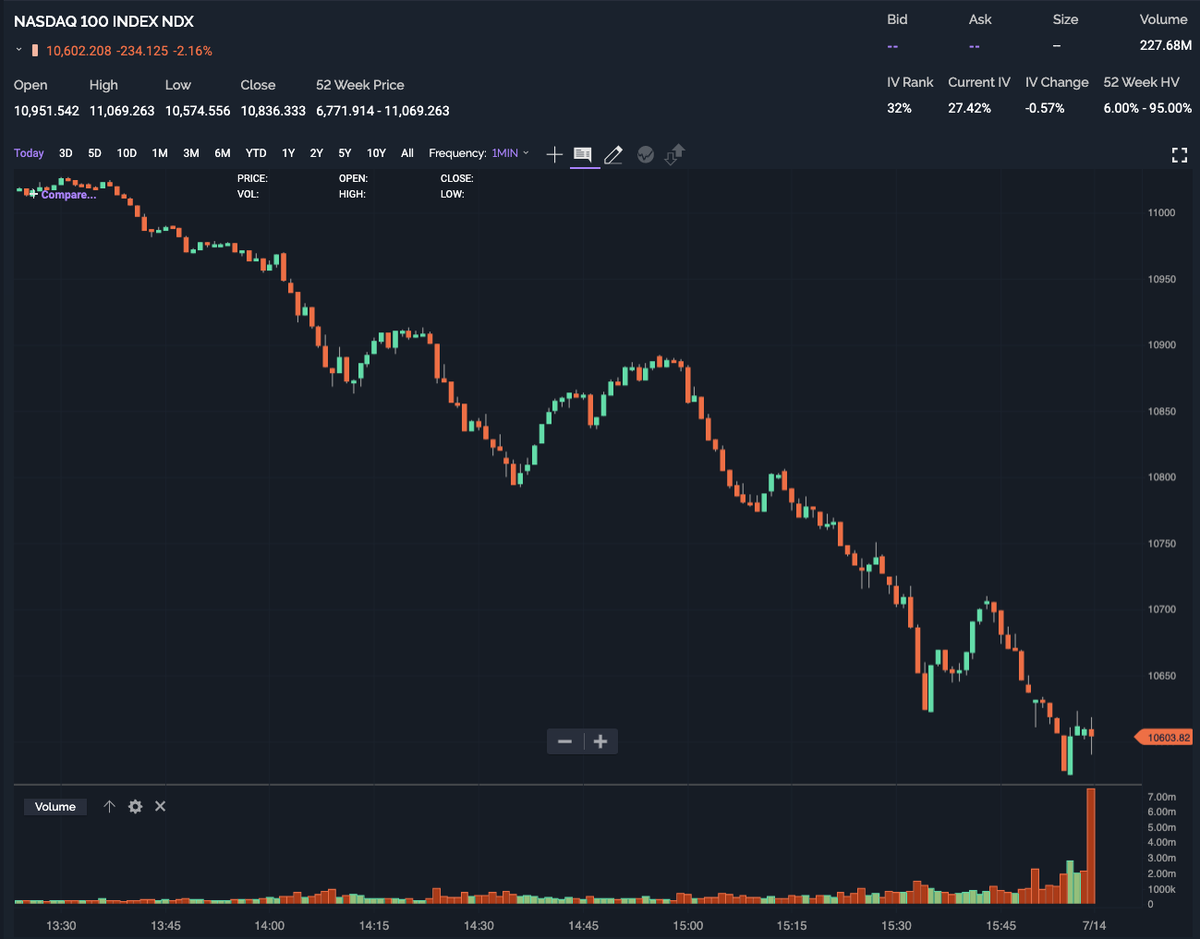Enter fullscreen chart mode

(x=1179, y=154)
